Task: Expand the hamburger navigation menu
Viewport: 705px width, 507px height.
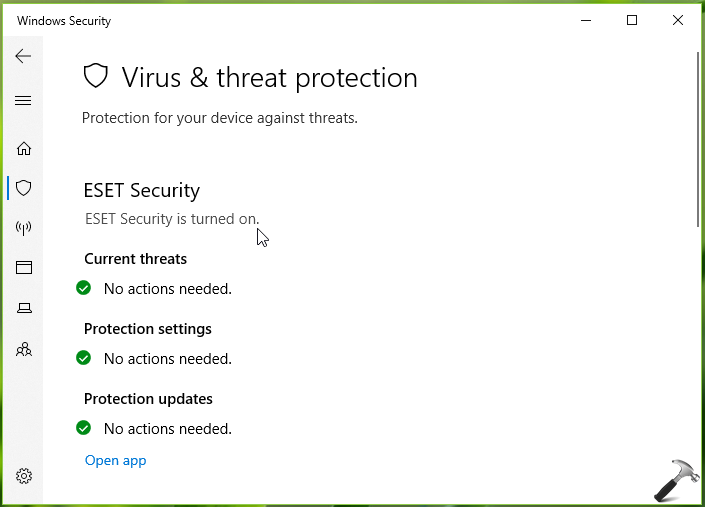Action: pyautogui.click(x=23, y=101)
